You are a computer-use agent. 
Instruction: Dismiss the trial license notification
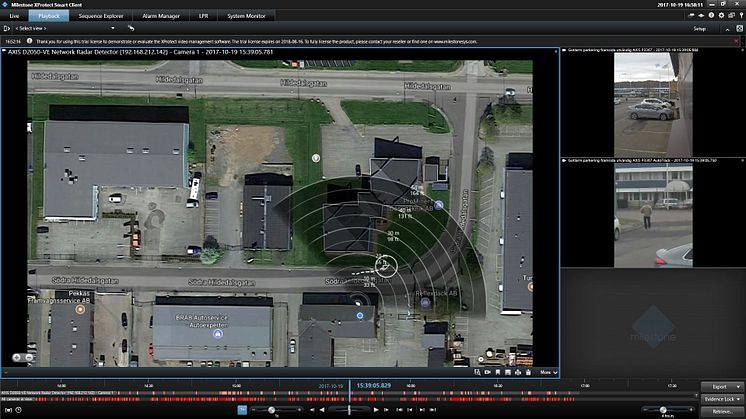(737, 41)
